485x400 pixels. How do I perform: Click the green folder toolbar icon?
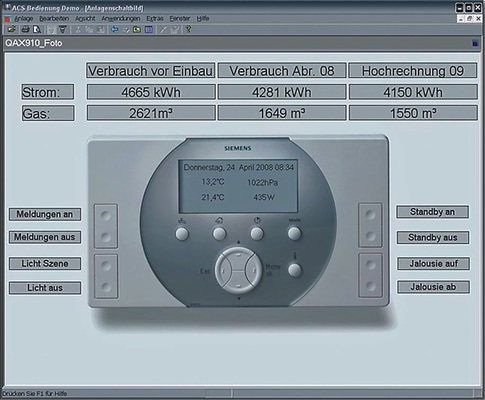coord(137,30)
